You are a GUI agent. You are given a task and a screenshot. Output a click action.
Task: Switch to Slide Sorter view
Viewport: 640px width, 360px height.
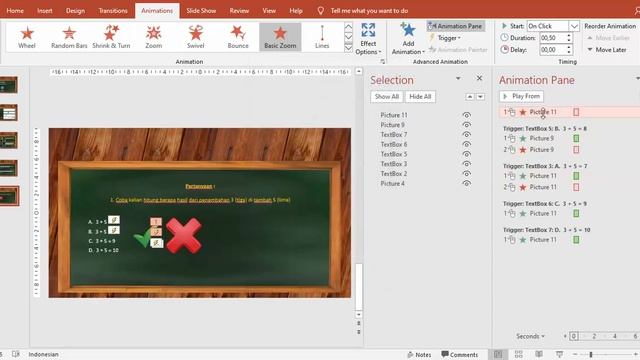tap(519, 354)
